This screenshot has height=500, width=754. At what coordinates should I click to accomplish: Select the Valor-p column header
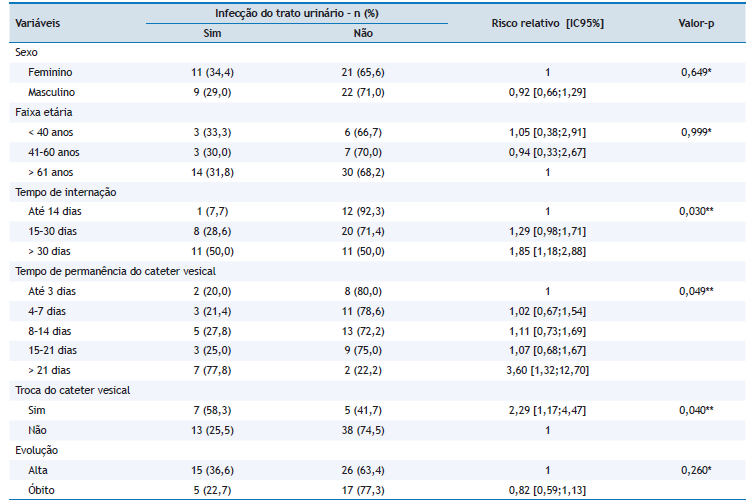click(694, 20)
